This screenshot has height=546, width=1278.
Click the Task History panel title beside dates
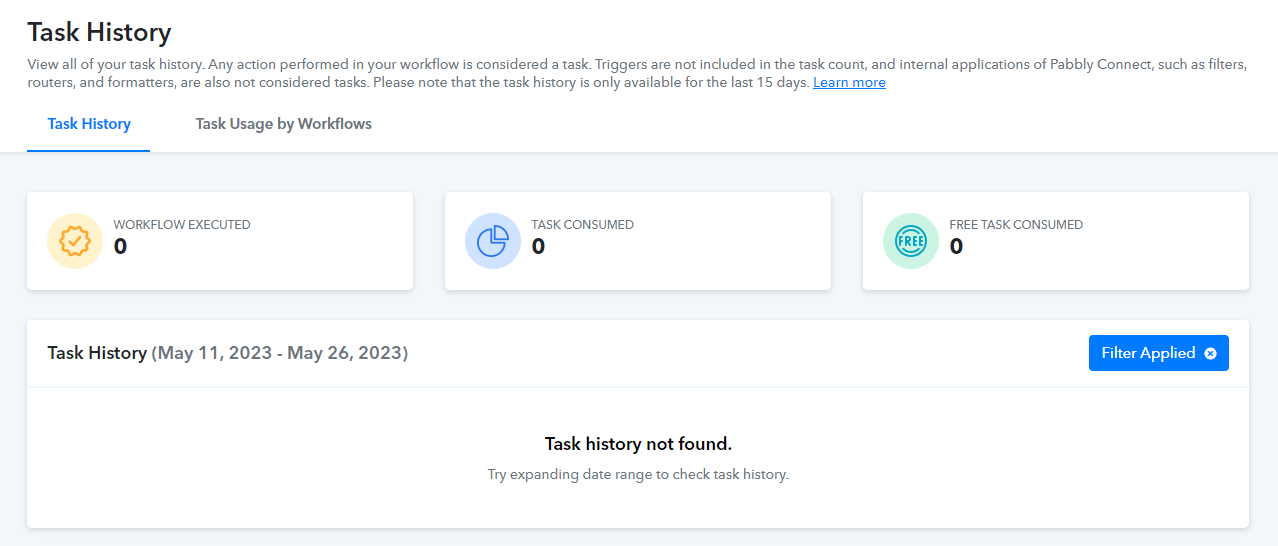point(97,353)
